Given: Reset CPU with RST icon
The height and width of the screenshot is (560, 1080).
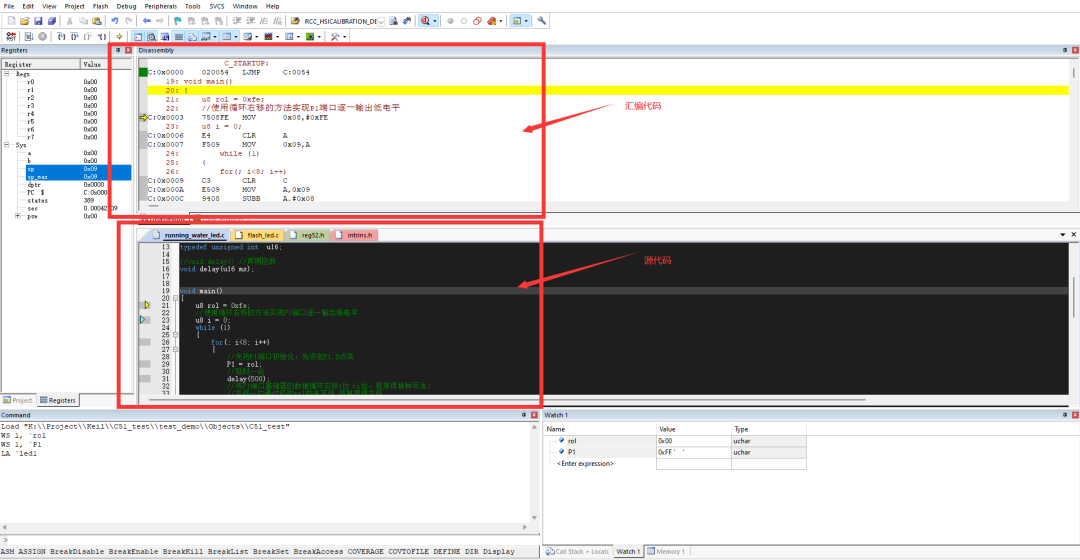Looking at the screenshot, I should 11,37.
